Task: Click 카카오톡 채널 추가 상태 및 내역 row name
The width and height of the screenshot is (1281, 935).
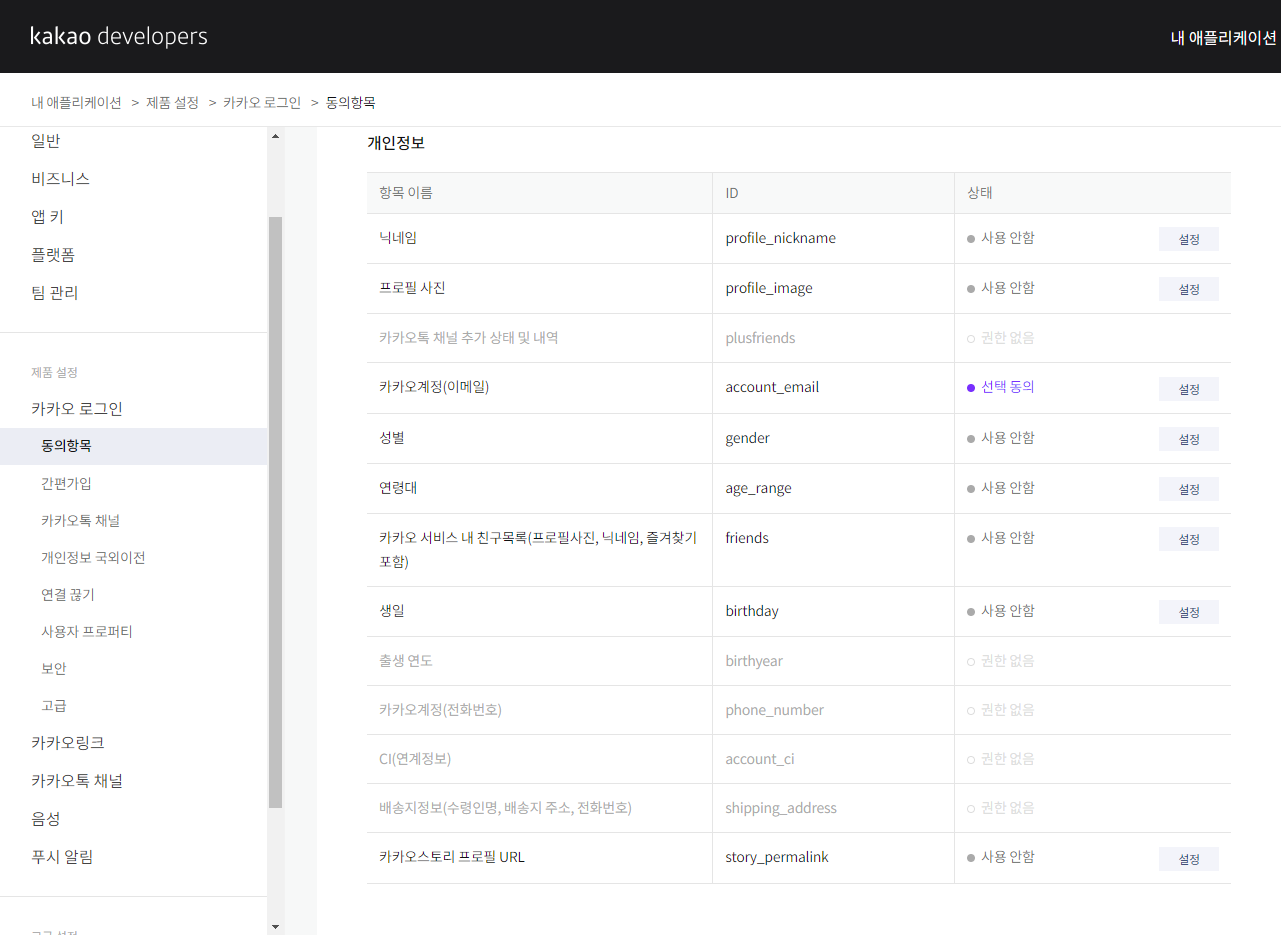Action: [469, 338]
